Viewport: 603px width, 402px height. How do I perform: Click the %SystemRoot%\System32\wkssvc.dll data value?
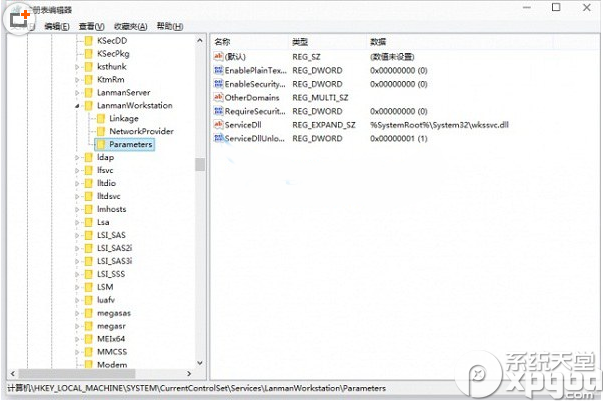tap(439, 125)
